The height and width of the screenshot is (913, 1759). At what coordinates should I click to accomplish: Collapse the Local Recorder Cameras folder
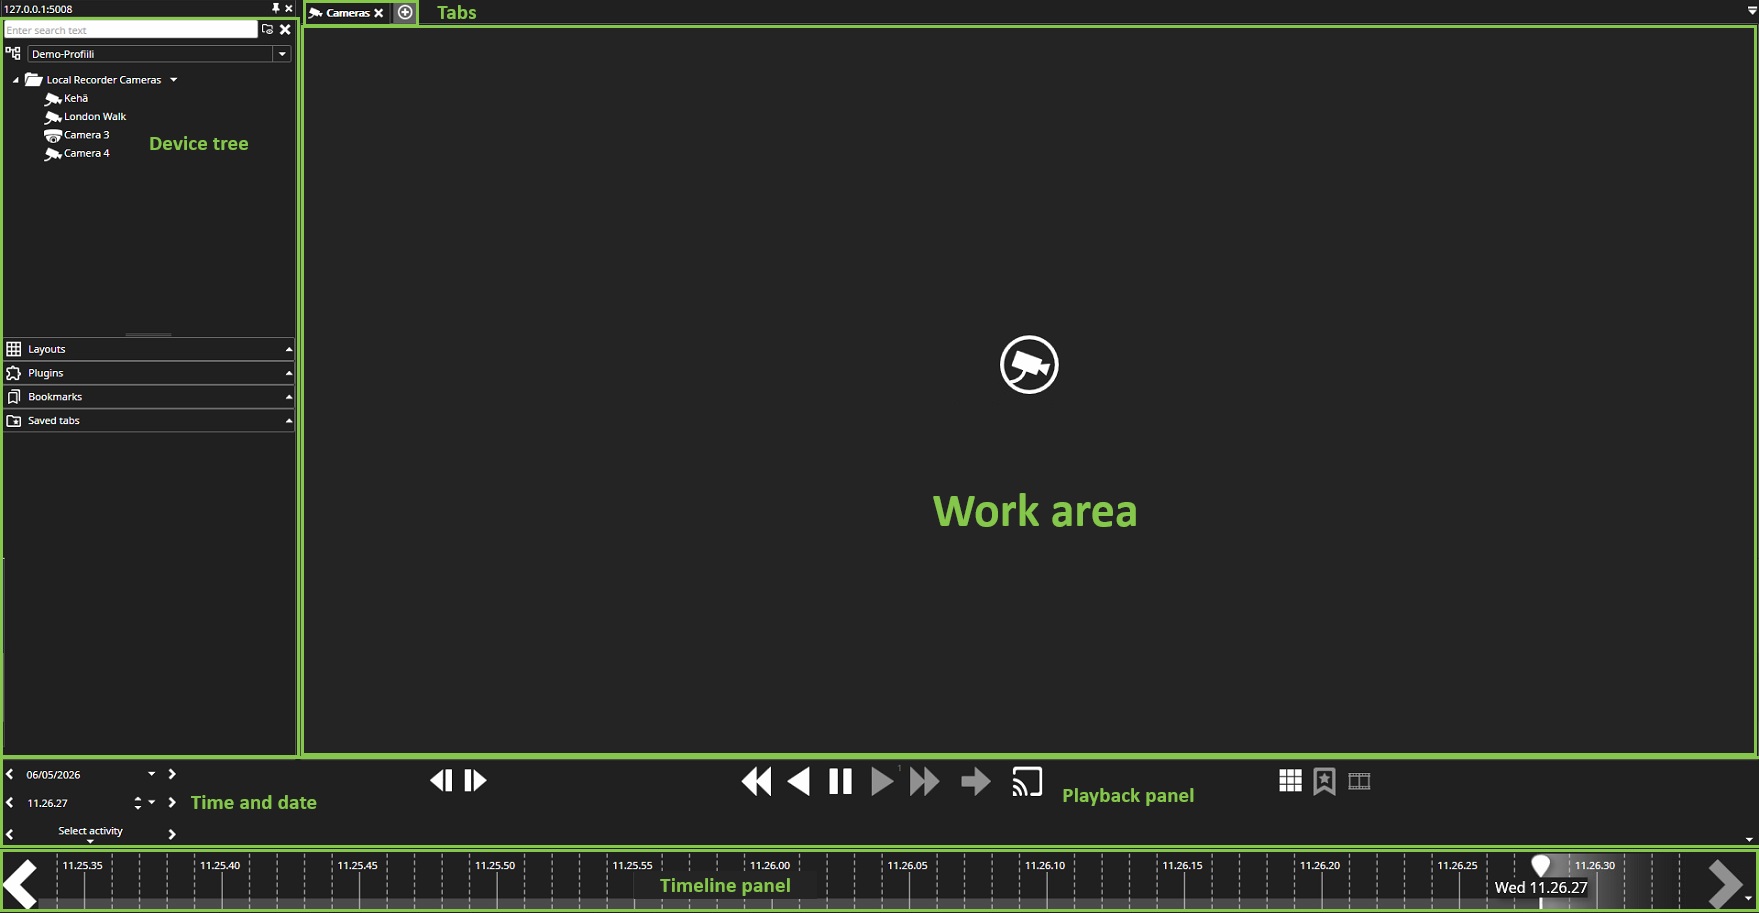coord(15,80)
